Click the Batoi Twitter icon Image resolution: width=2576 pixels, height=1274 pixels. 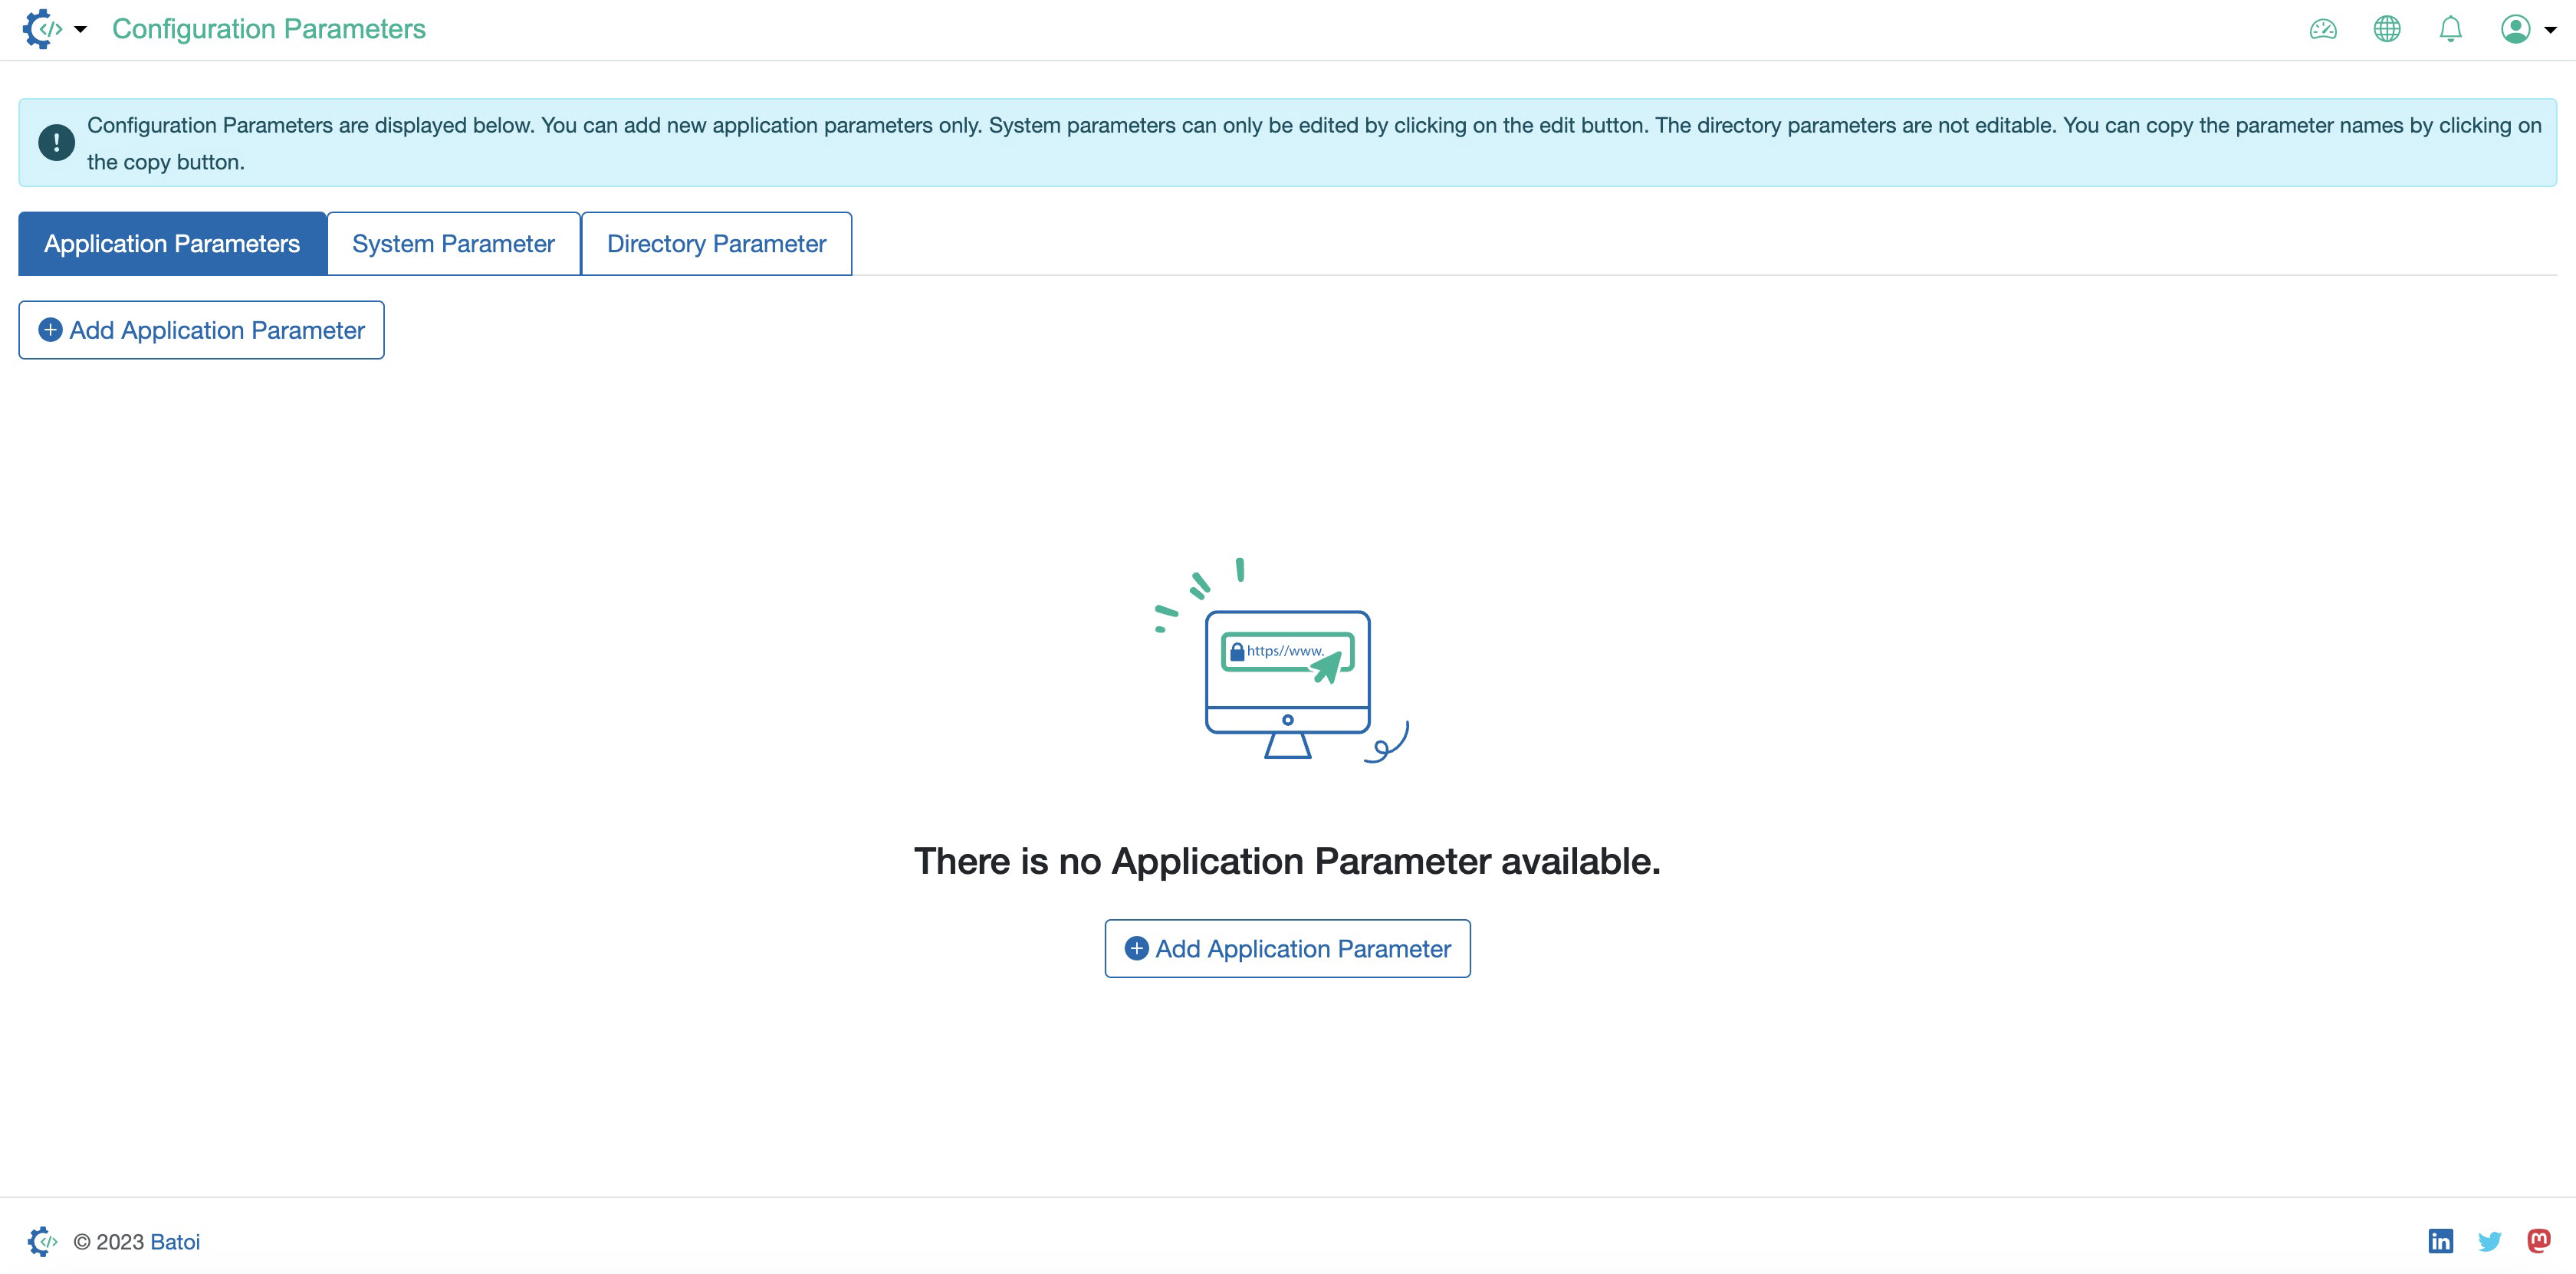(2491, 1241)
